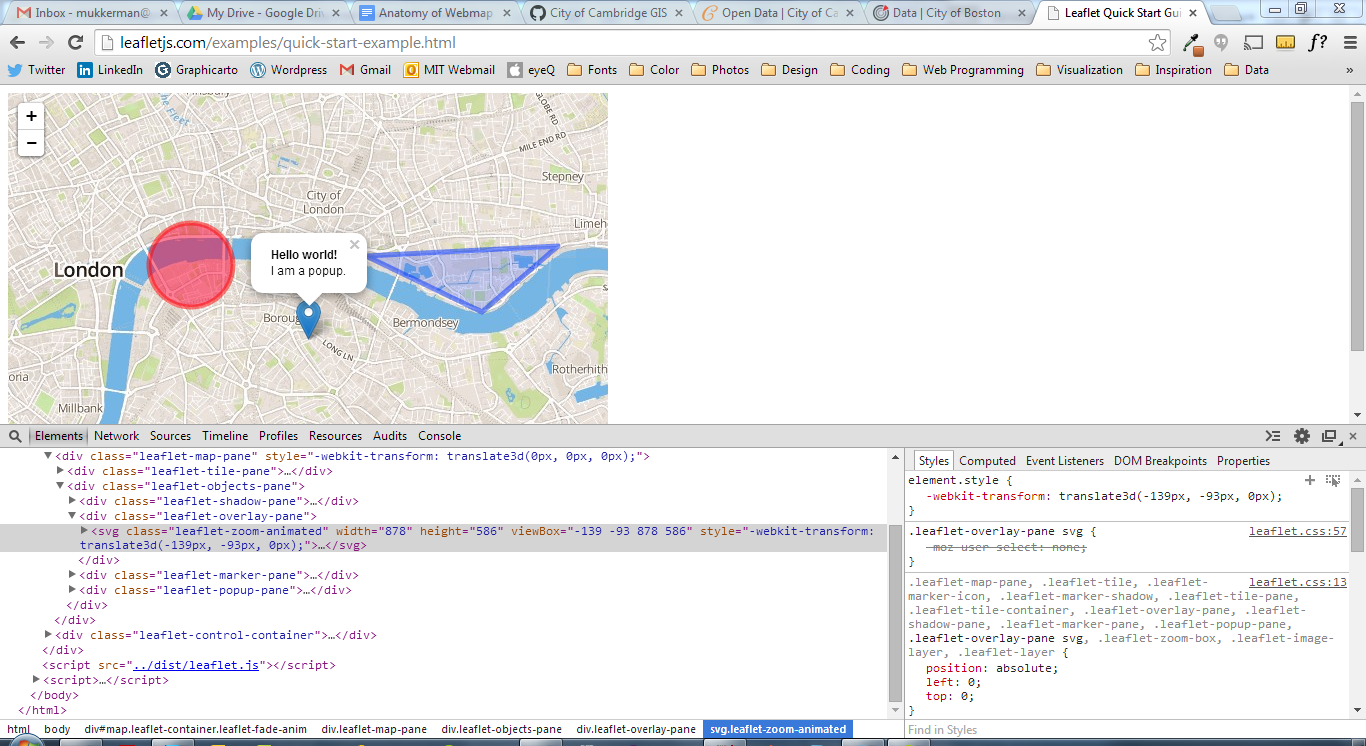1366x746 pixels.
Task: Open the LinkedIn bookmark
Action: (110, 70)
